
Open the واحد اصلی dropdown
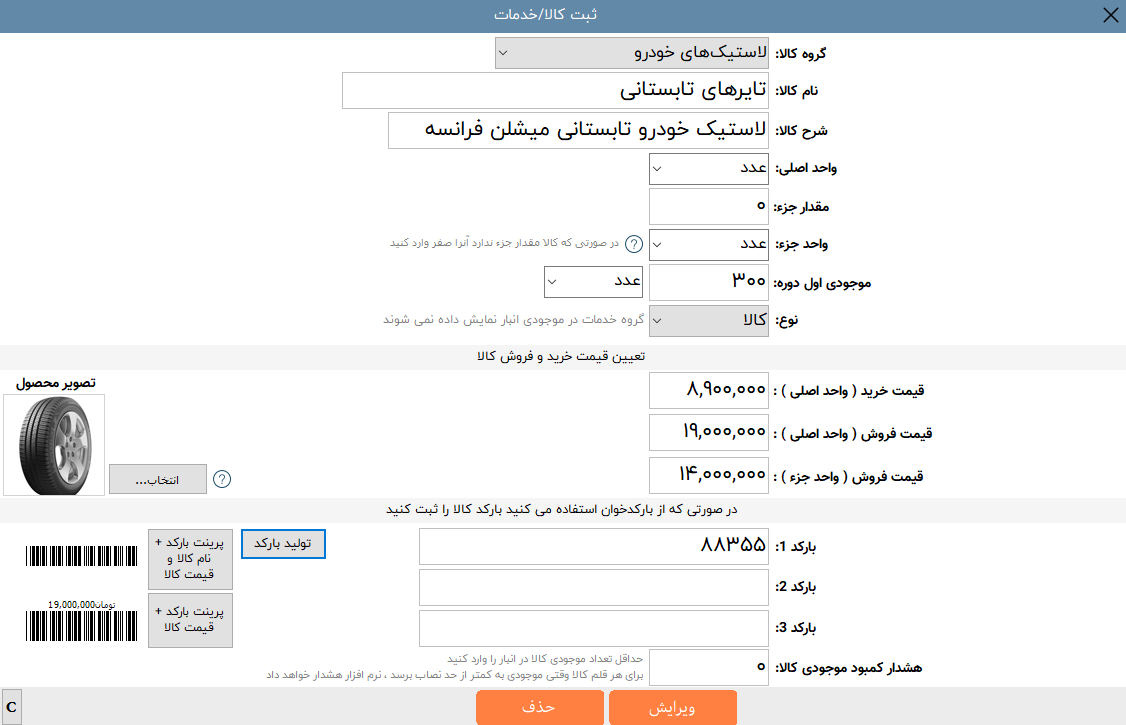click(709, 169)
